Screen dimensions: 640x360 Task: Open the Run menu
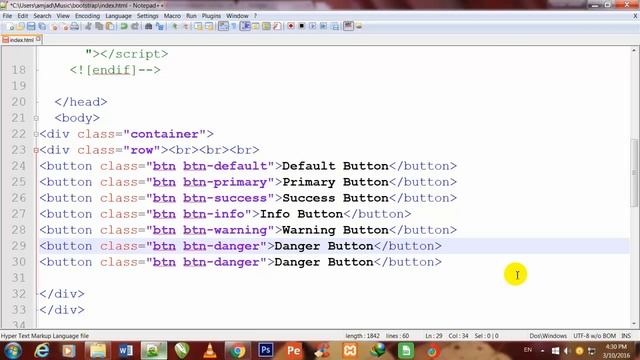[191, 16]
